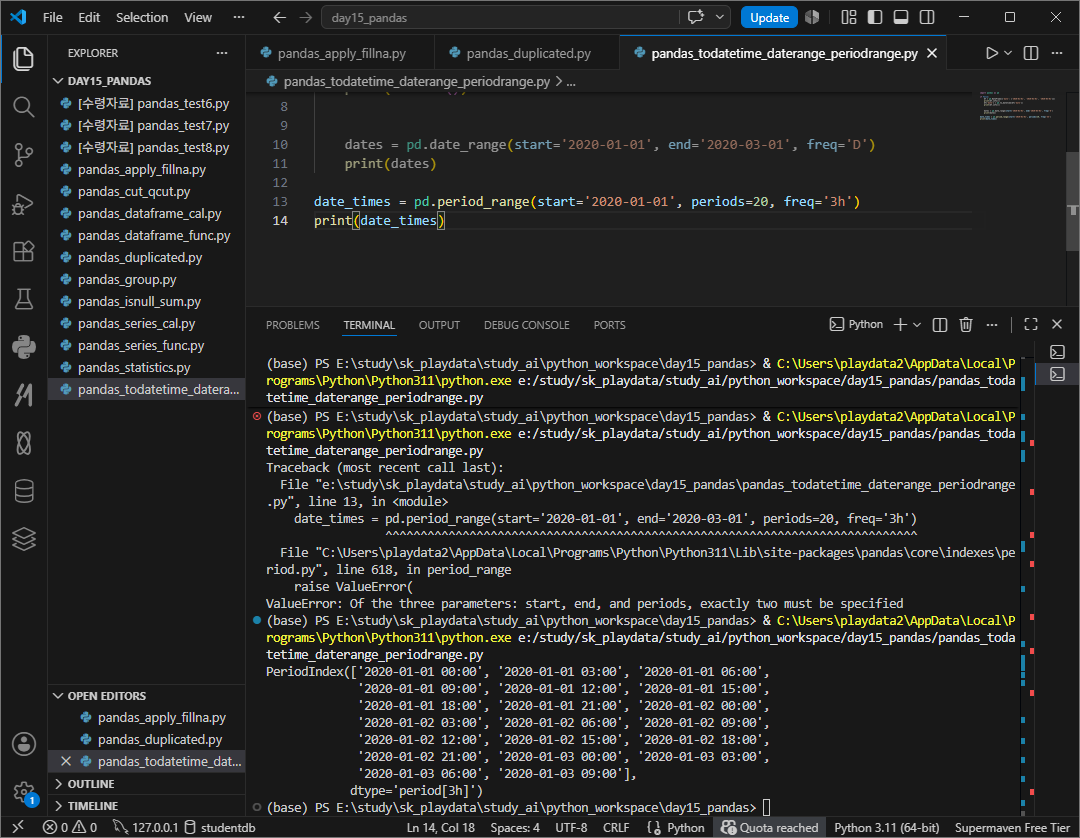Expand breadcrumb chevron after file name
This screenshot has height=838, width=1080.
[x=559, y=82]
